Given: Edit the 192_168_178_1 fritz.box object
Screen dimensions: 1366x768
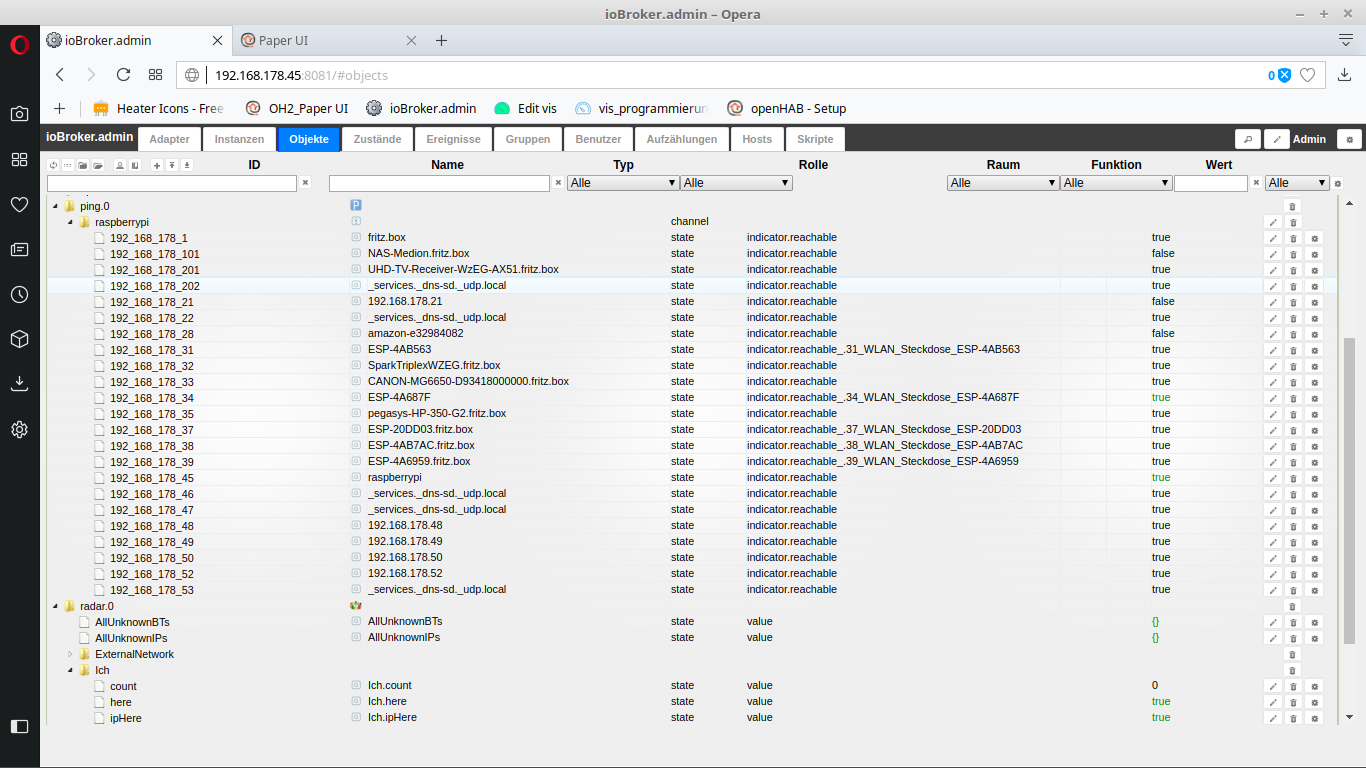Looking at the screenshot, I should pyautogui.click(x=1272, y=238).
